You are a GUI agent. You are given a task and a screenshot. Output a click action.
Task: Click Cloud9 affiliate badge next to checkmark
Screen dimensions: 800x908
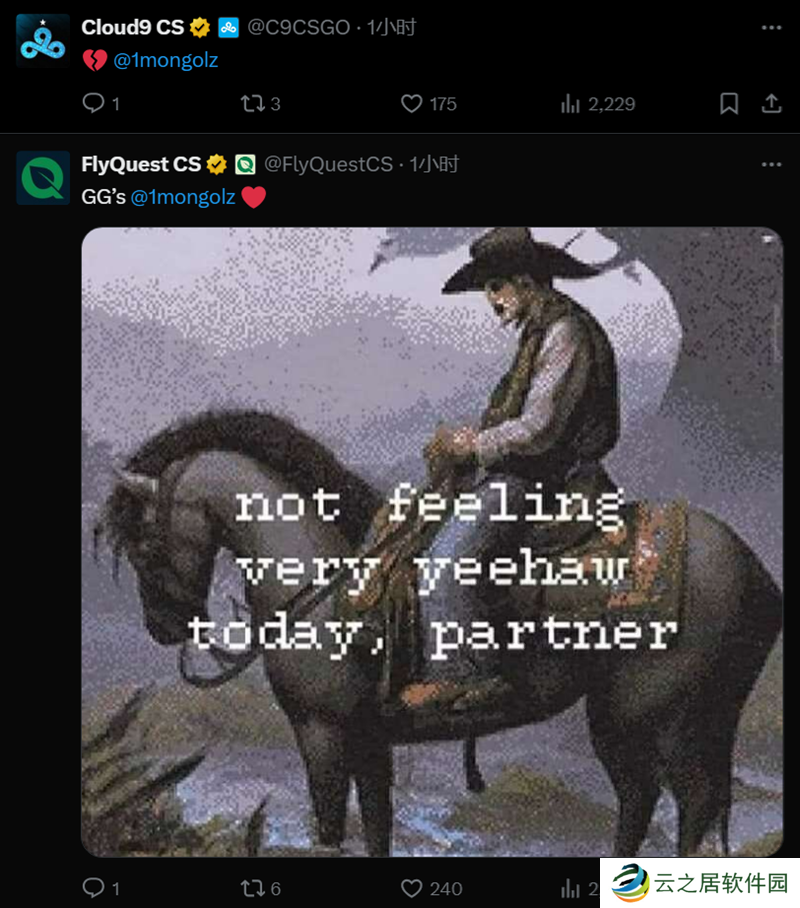coord(228,27)
